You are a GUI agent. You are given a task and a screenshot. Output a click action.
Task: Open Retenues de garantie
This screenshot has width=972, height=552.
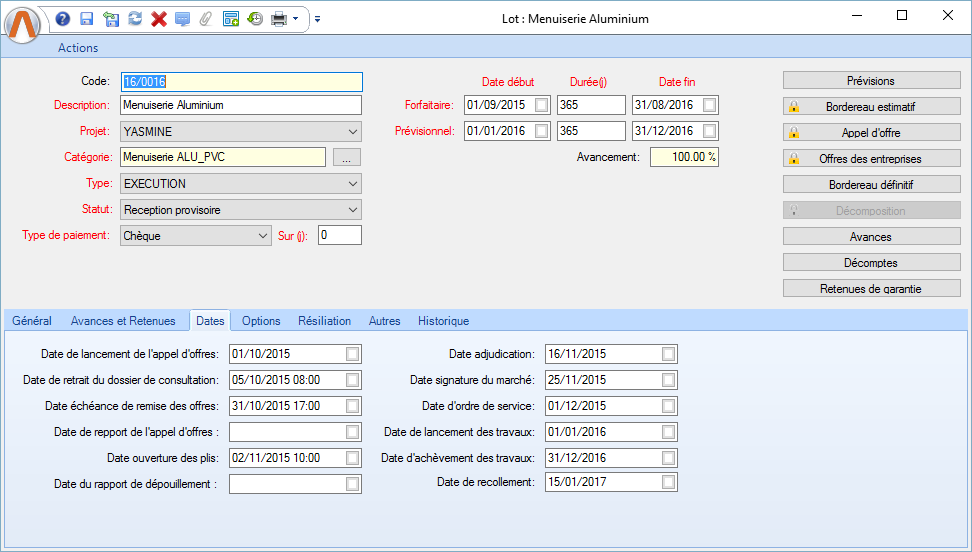point(870,289)
